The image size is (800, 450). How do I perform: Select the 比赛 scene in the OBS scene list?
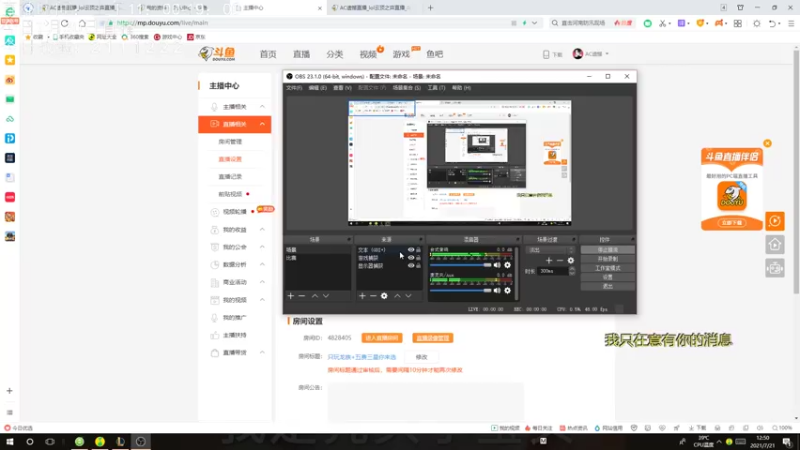click(317, 258)
